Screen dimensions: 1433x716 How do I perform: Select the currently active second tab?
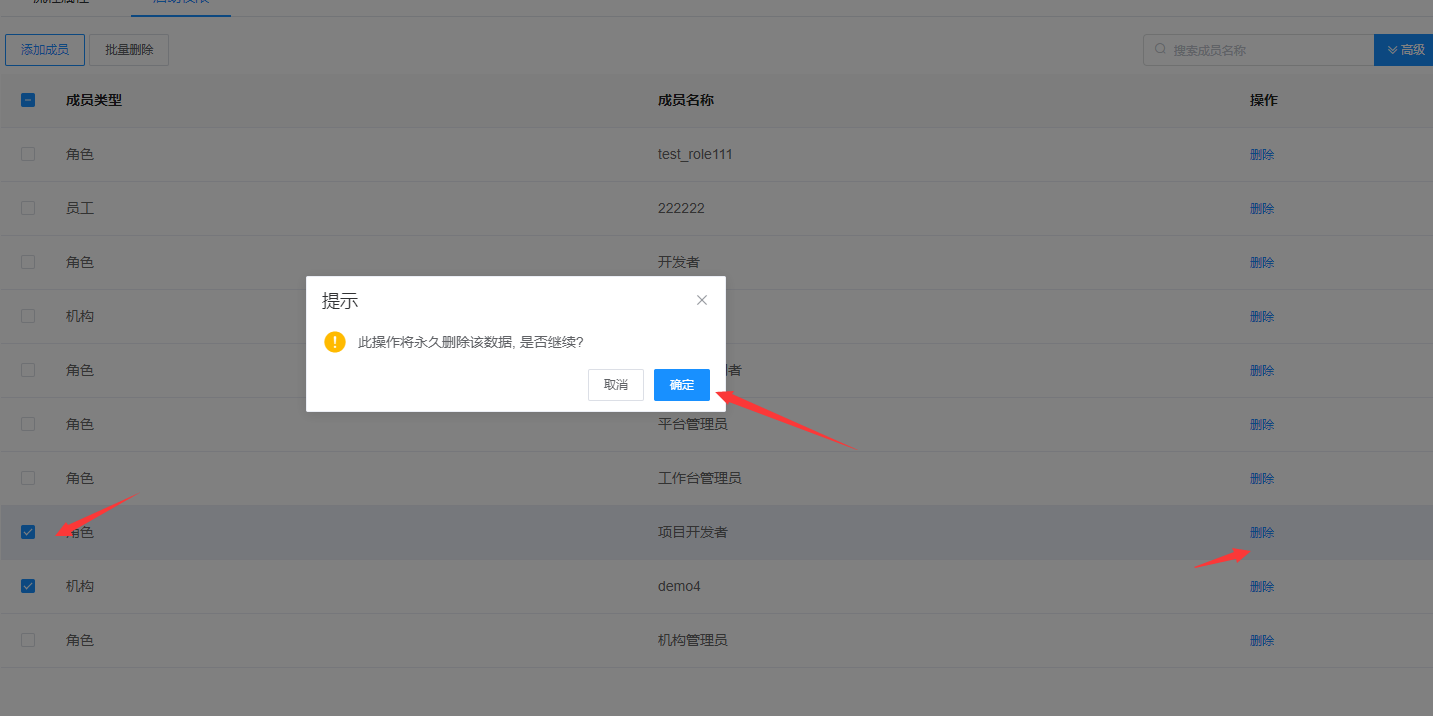click(180, 4)
